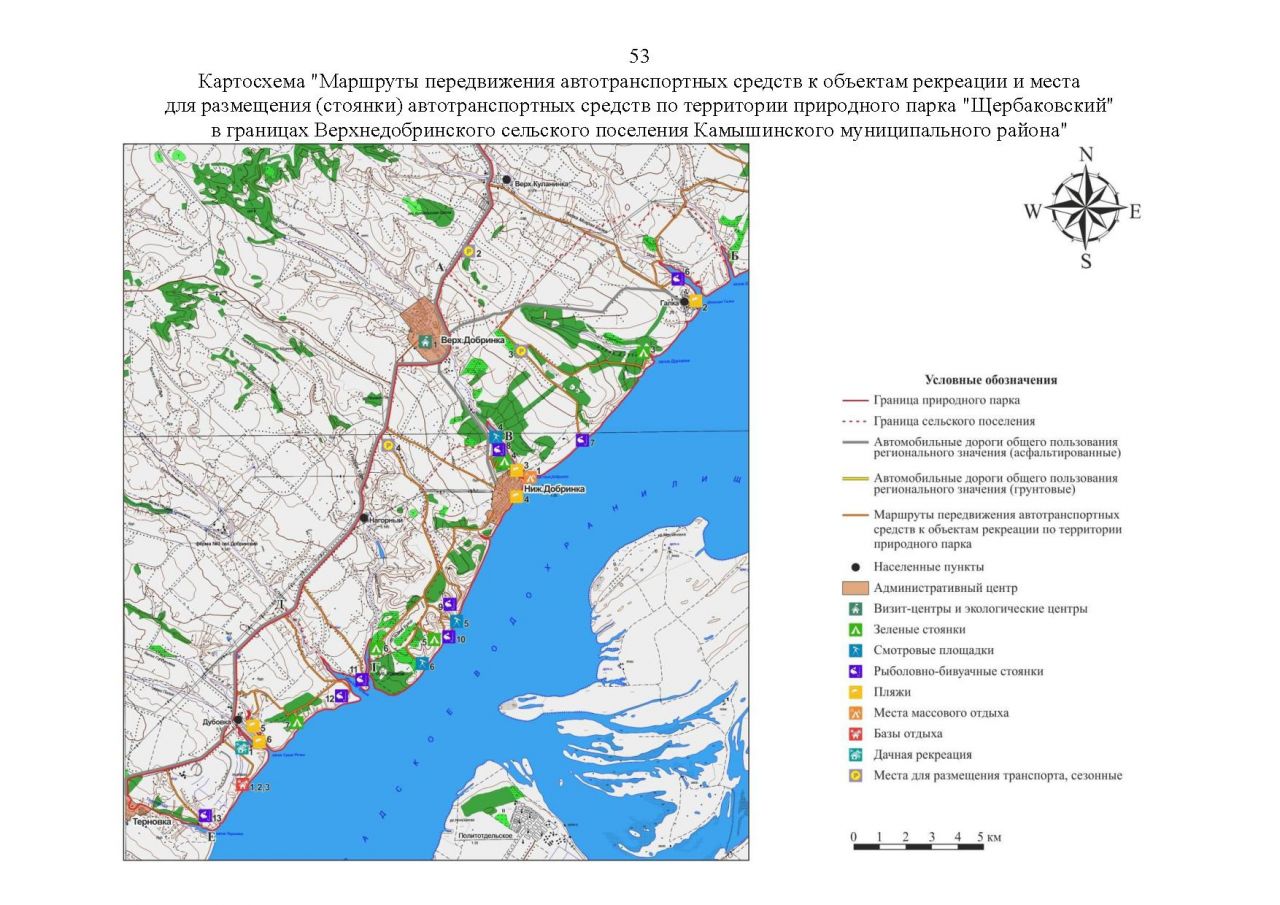Screen dimensions: 1280x905
Task: Click route point letter Б on map
Action: coord(733,255)
